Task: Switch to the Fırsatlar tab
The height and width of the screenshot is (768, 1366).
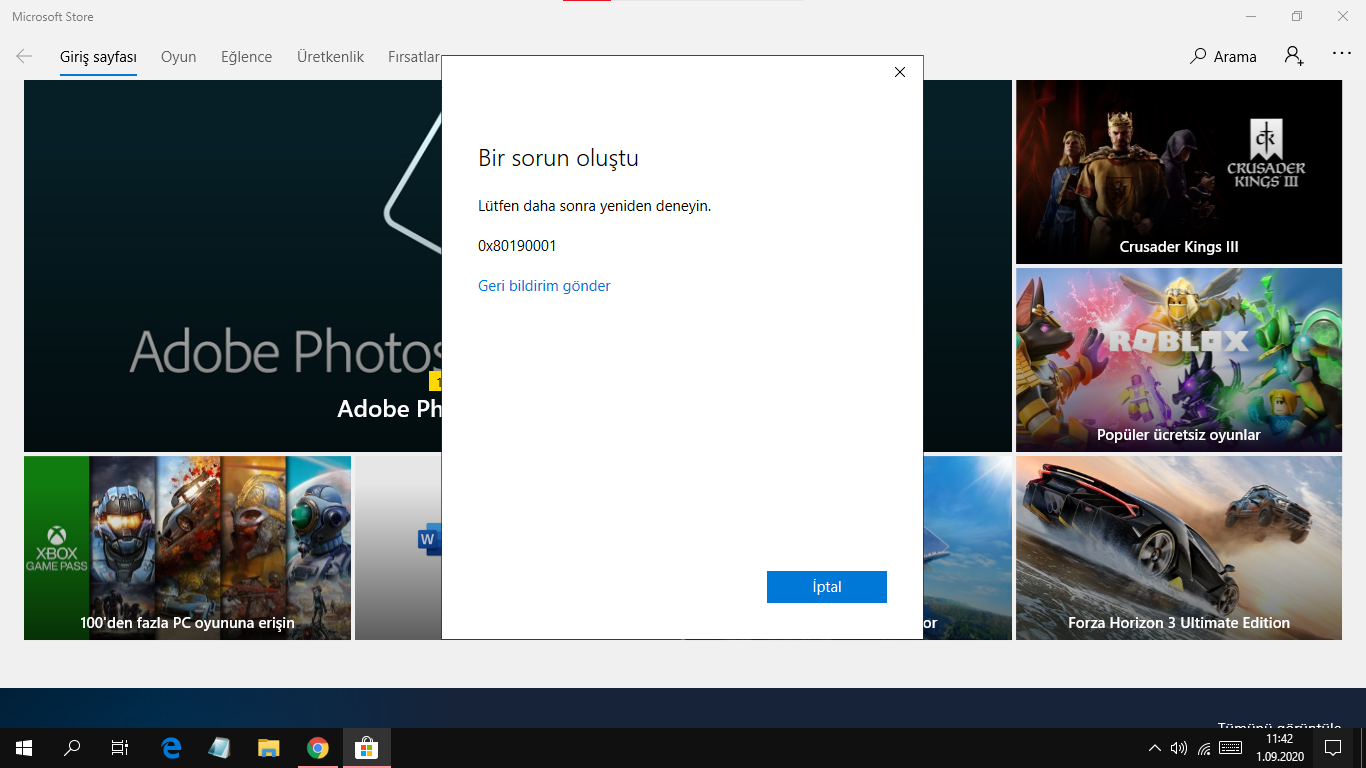Action: [x=414, y=57]
